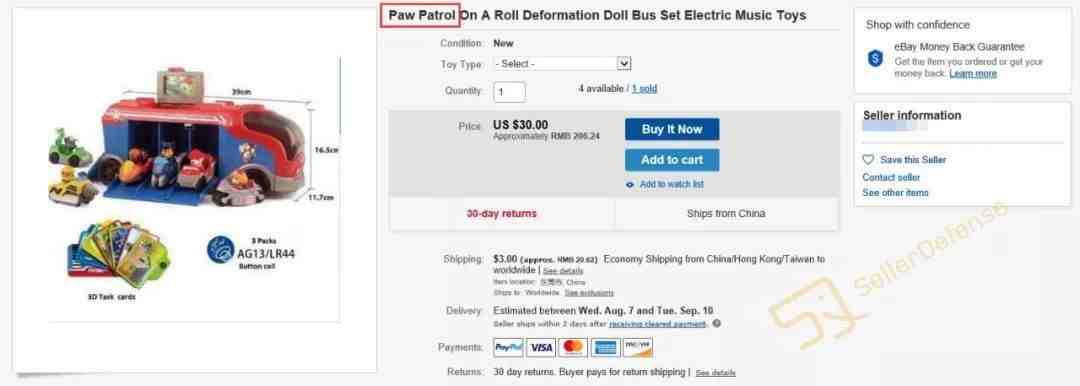Viewport: 1080px width, 386px height.
Task: Click the eye icon next to Add to watch list
Action: 630,185
